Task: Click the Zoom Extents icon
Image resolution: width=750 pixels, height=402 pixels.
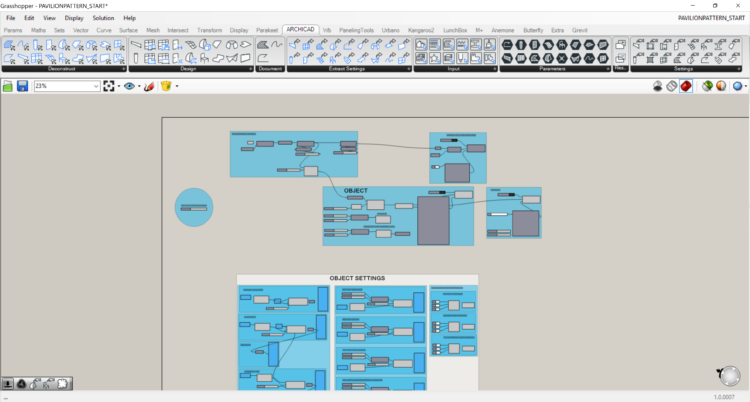Action: pyautogui.click(x=109, y=87)
